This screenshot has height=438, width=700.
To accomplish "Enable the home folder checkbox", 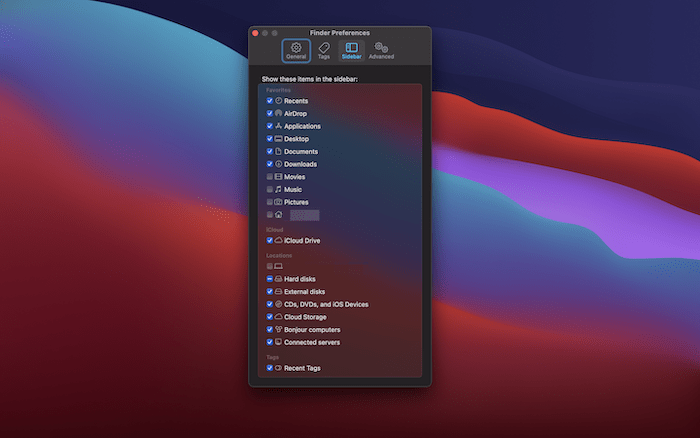I will tap(270, 214).
